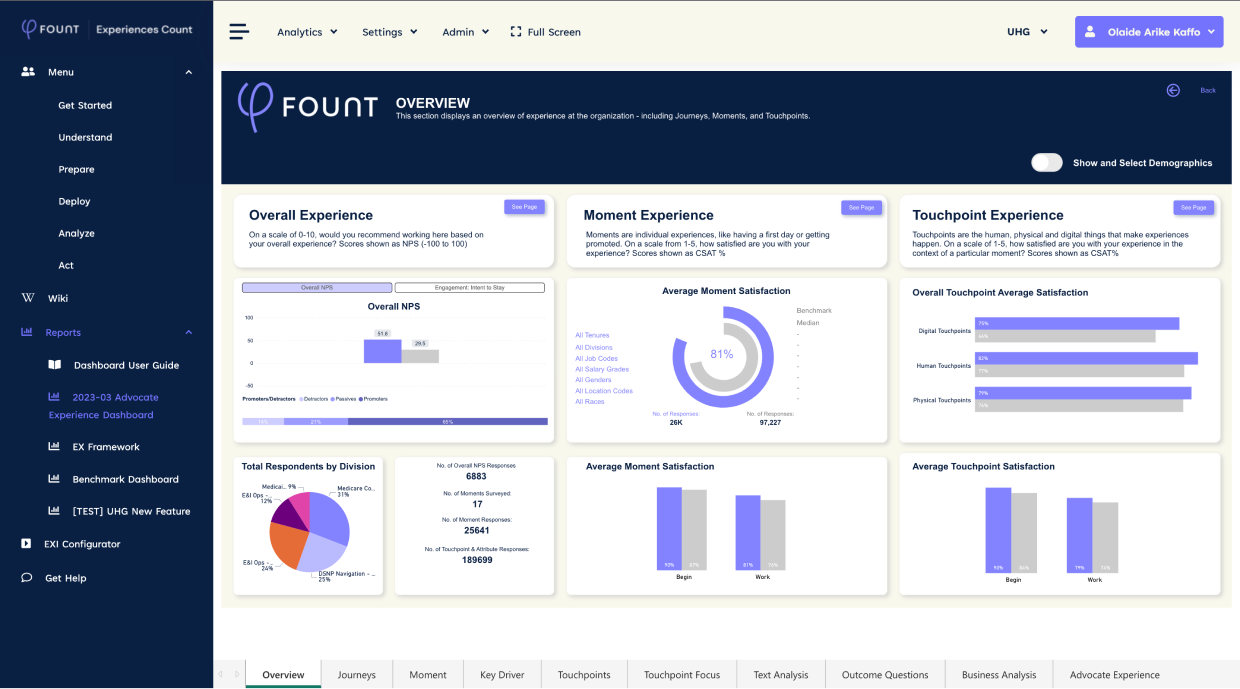Open Prepare in the sidebar
The width and height of the screenshot is (1240, 689).
point(76,169)
